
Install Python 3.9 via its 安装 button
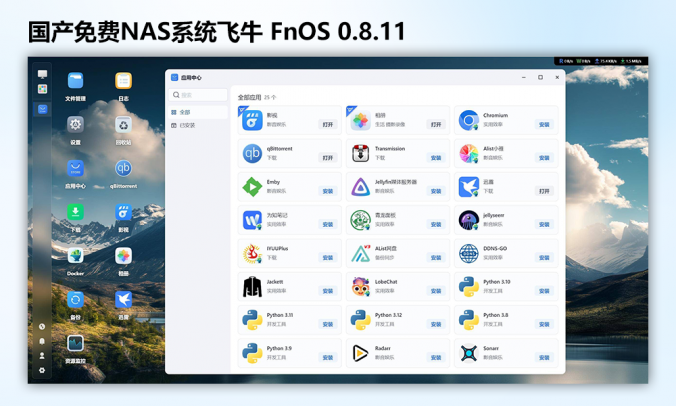328,358
